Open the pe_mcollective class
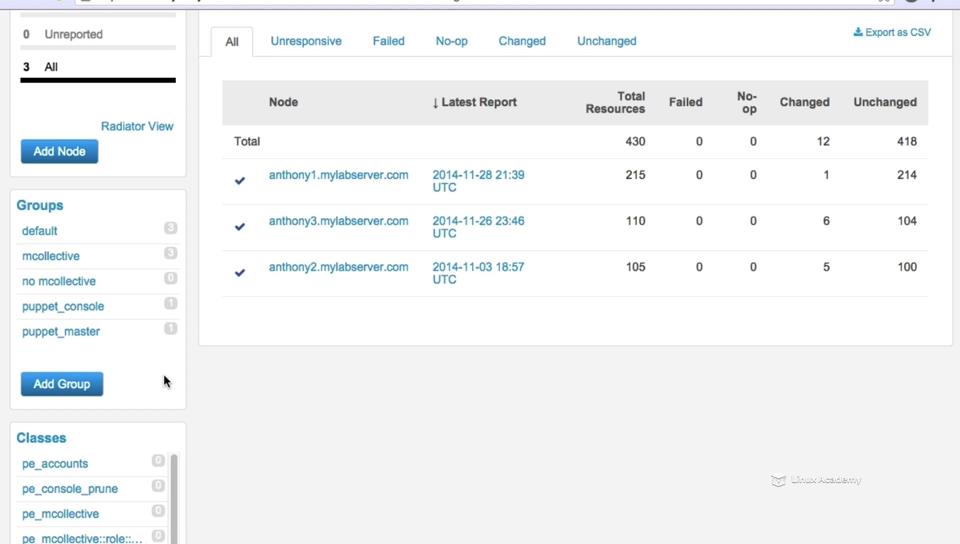Screen dimensions: 960x544 point(61,513)
